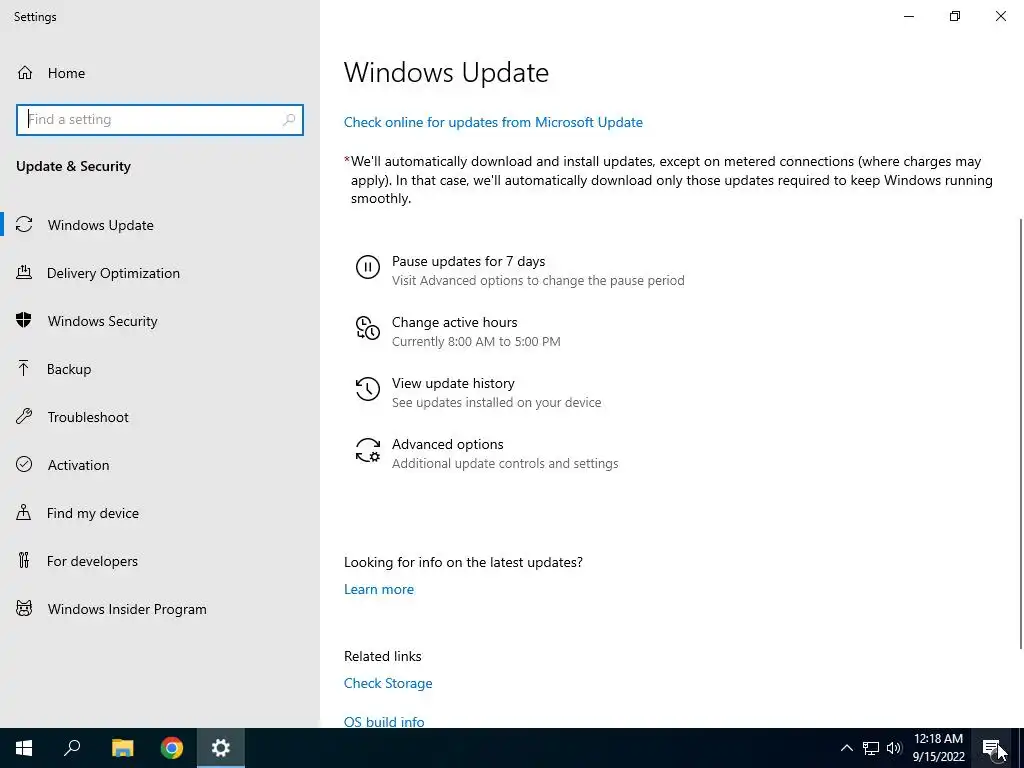Open taskbar Search magnifier
The width and height of the screenshot is (1024, 768).
pos(72,748)
